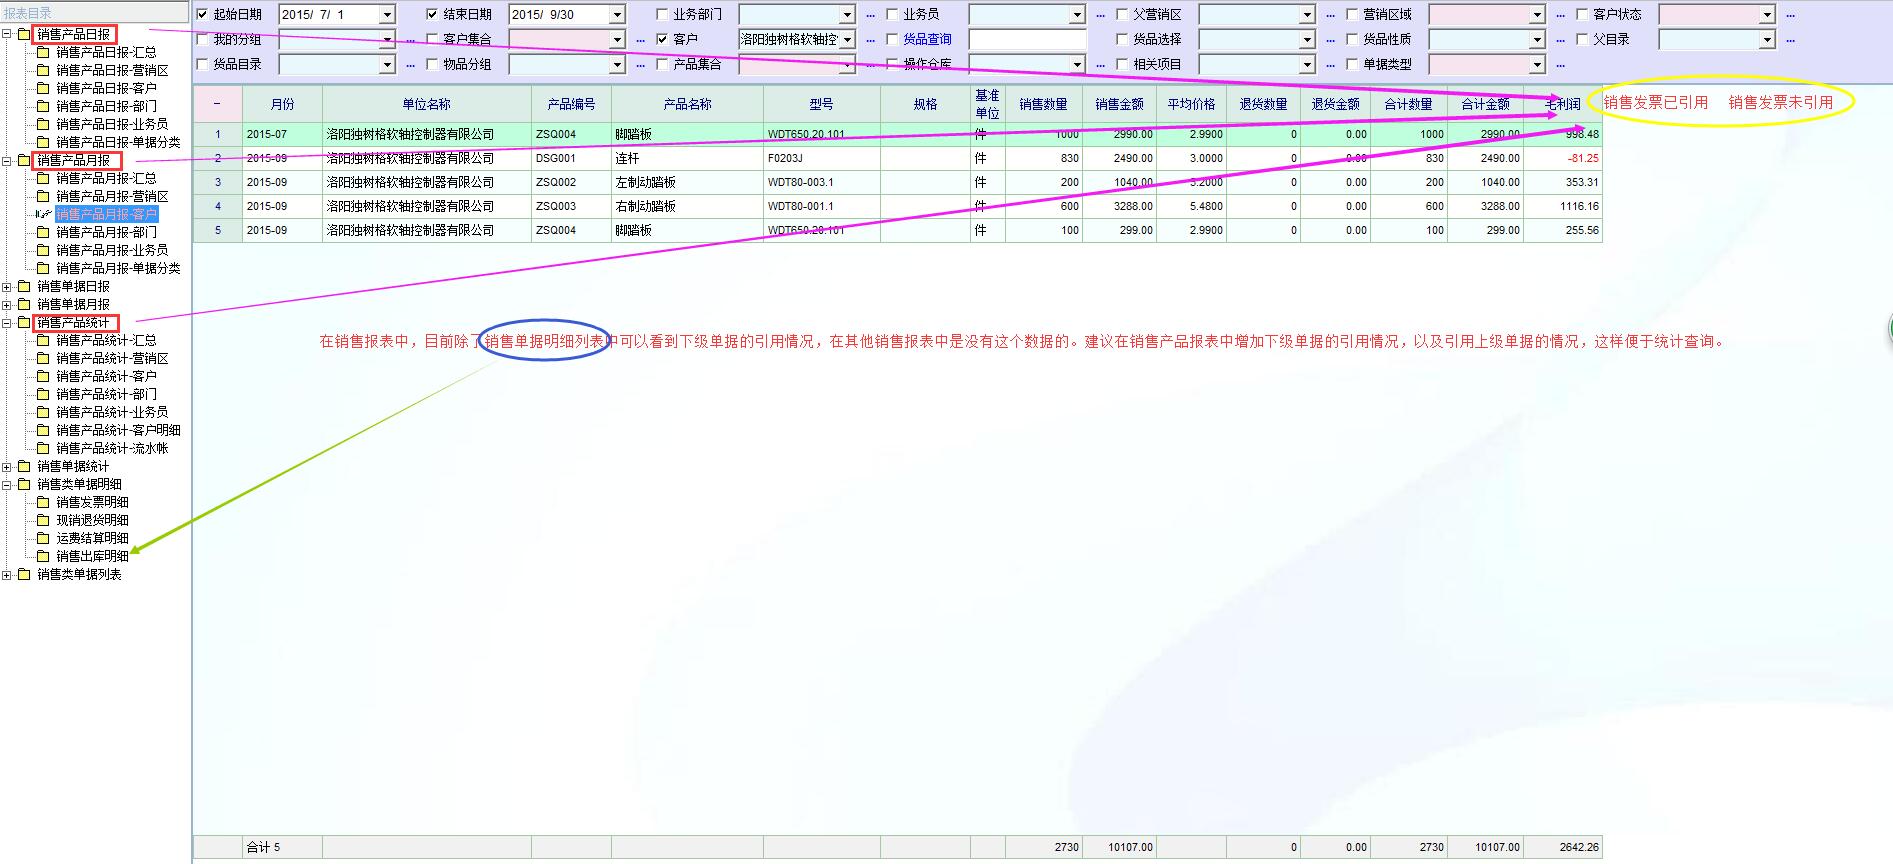Open the 结束日期 date dropdown
The height and width of the screenshot is (864, 1893).
[x=617, y=15]
